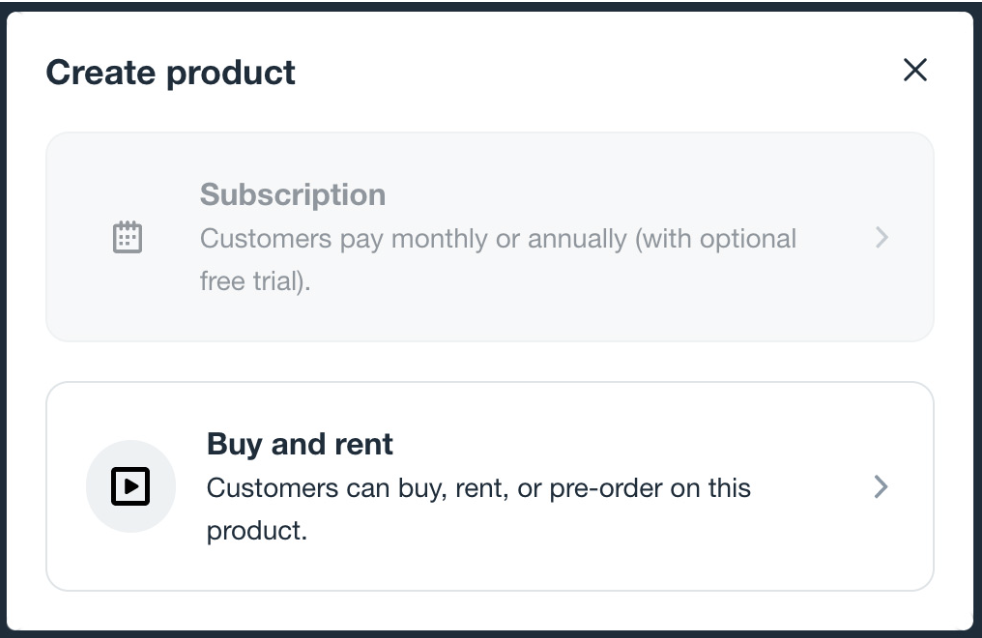Image resolution: width=982 pixels, height=638 pixels.
Task: Close the Create product dialog
Action: coord(914,71)
